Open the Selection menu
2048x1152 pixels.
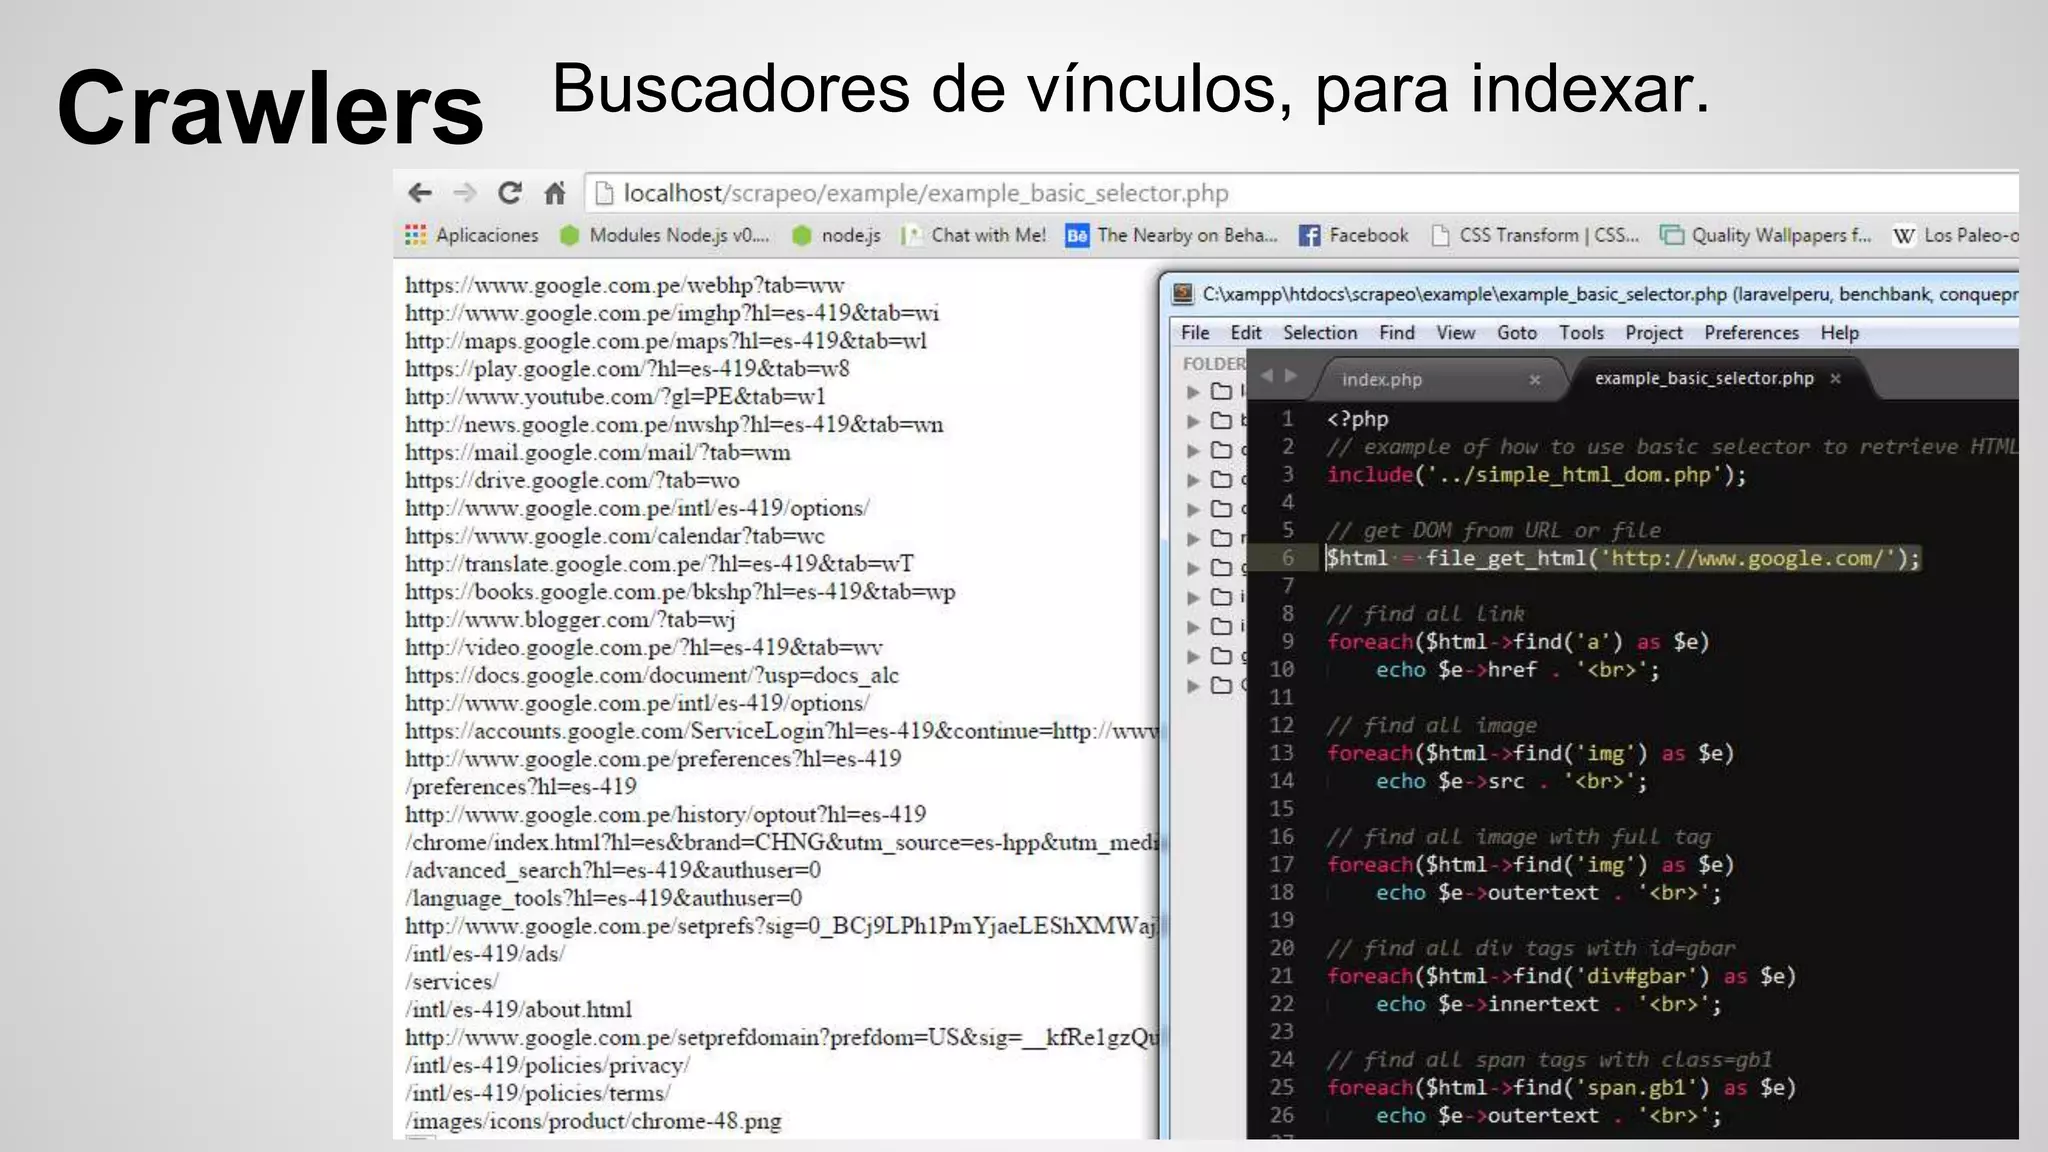1320,333
